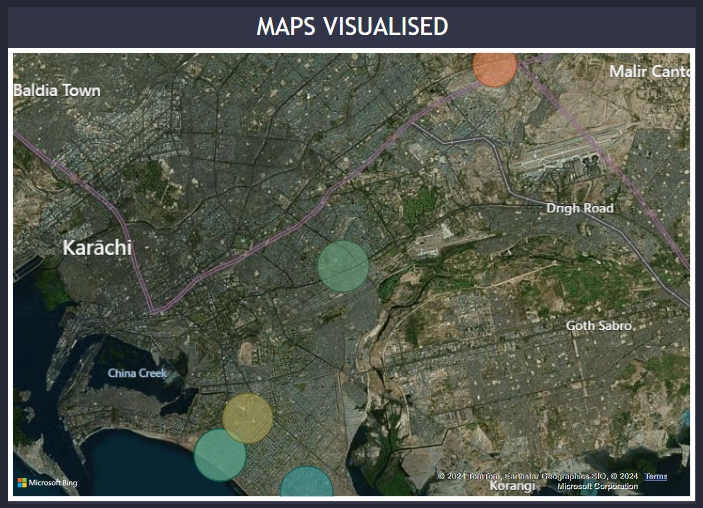The height and width of the screenshot is (508, 703).
Task: Click the Goth Sabro label
Action: (x=599, y=325)
